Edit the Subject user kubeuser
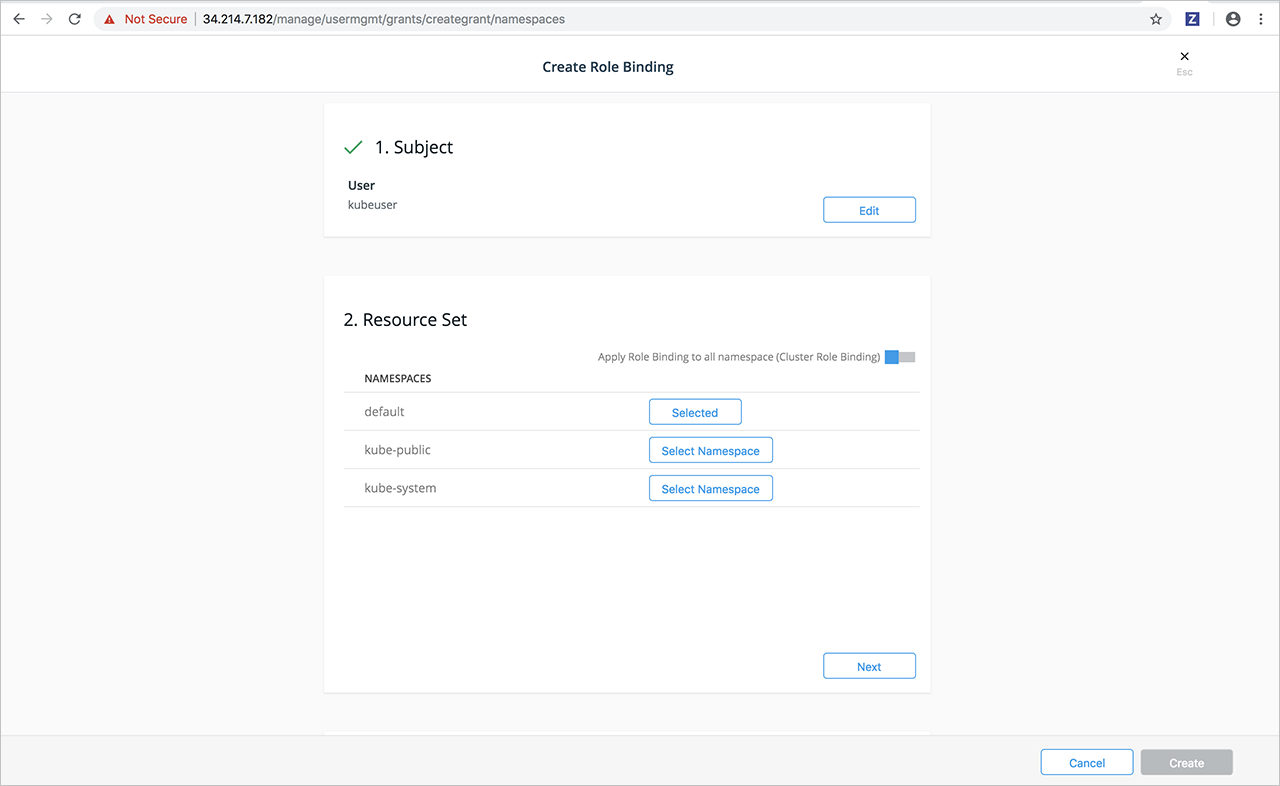 click(x=869, y=210)
